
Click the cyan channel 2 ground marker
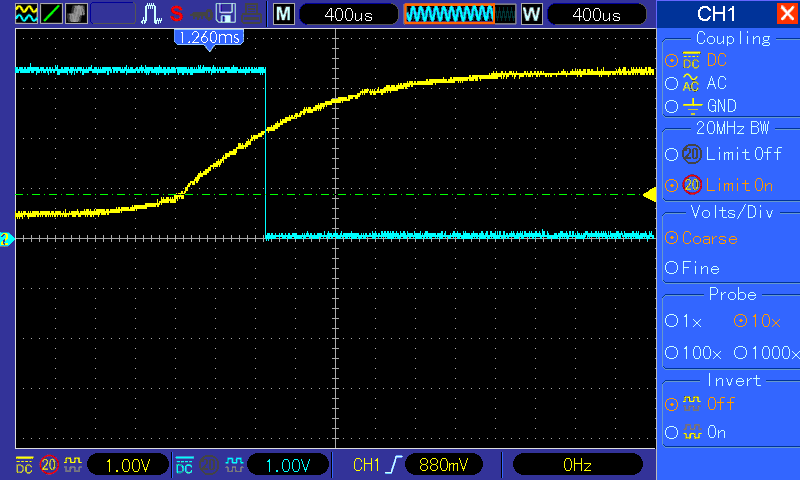(x=6, y=239)
